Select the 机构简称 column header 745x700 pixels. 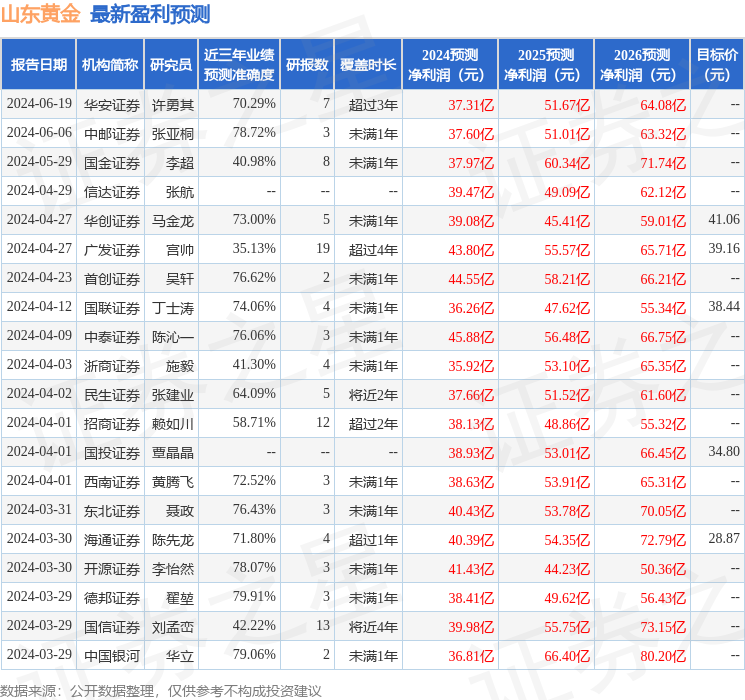click(110, 65)
